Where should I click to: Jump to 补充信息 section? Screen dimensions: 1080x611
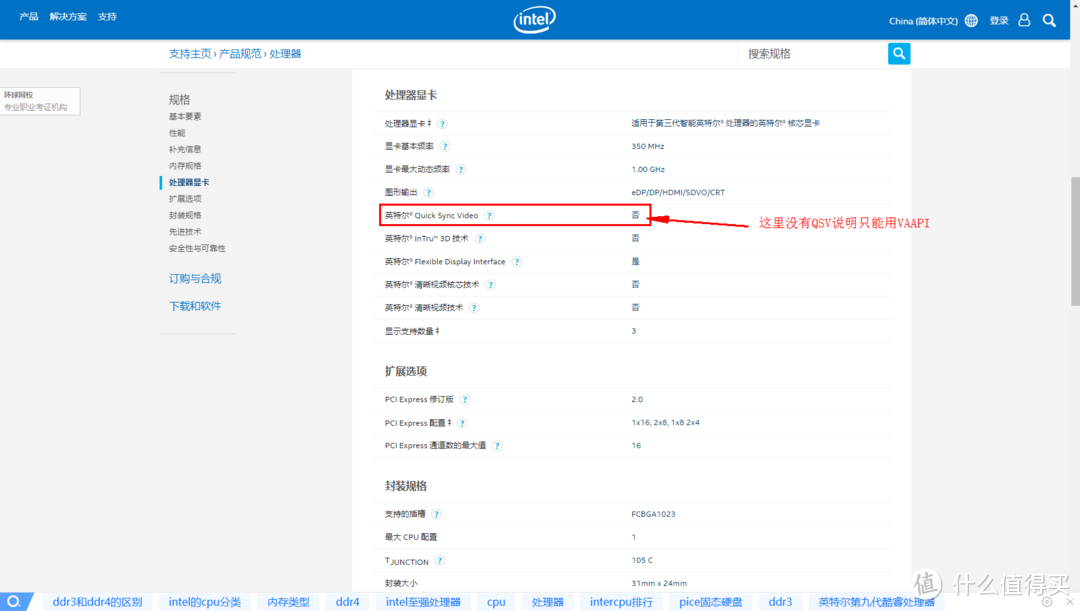[185, 149]
